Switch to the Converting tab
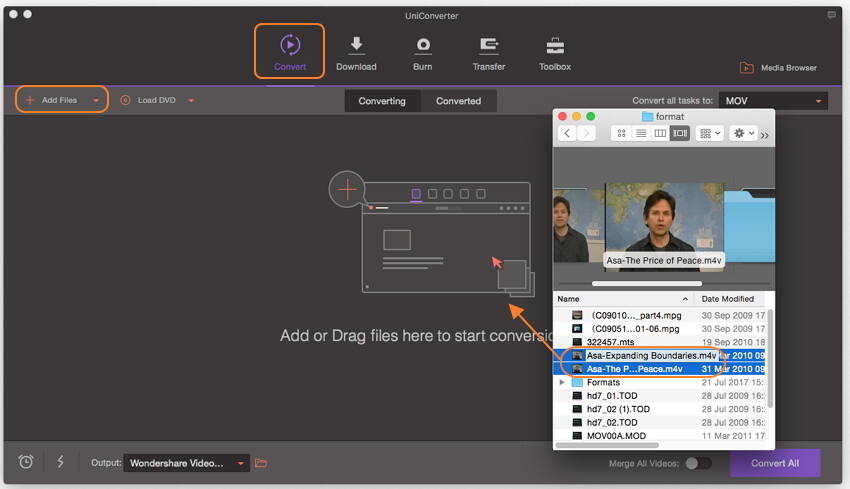Image resolution: width=850 pixels, height=489 pixels. [382, 101]
